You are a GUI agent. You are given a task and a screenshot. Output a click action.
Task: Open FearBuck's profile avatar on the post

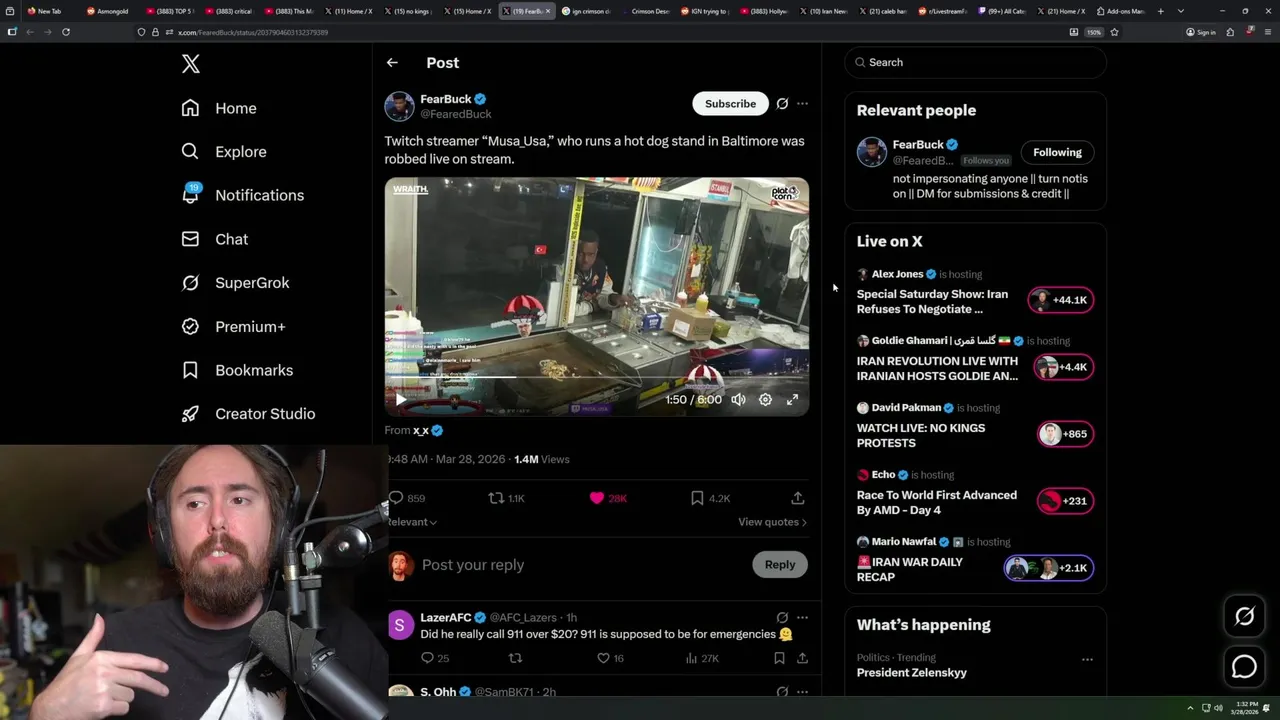(x=399, y=106)
